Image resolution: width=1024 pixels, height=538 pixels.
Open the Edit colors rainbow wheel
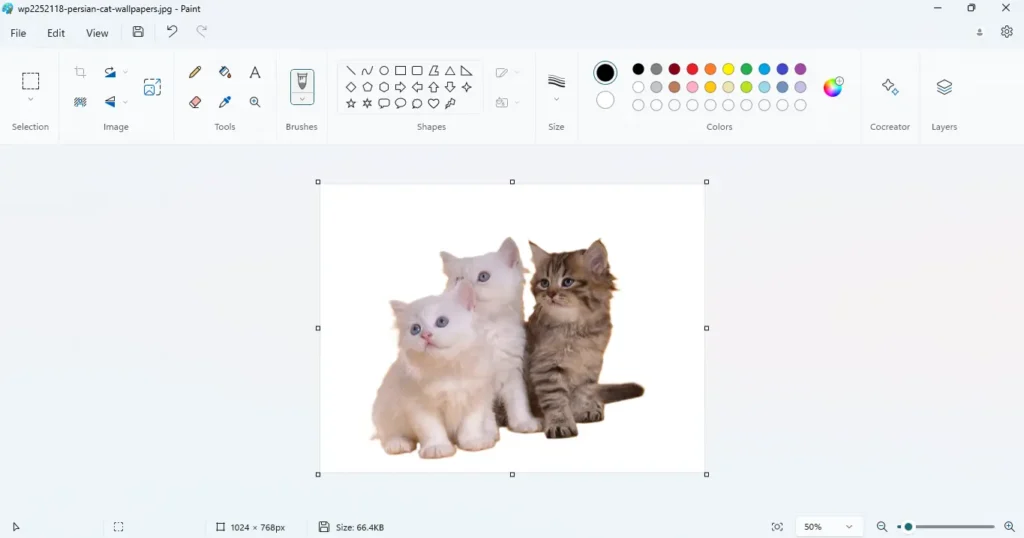tap(833, 87)
